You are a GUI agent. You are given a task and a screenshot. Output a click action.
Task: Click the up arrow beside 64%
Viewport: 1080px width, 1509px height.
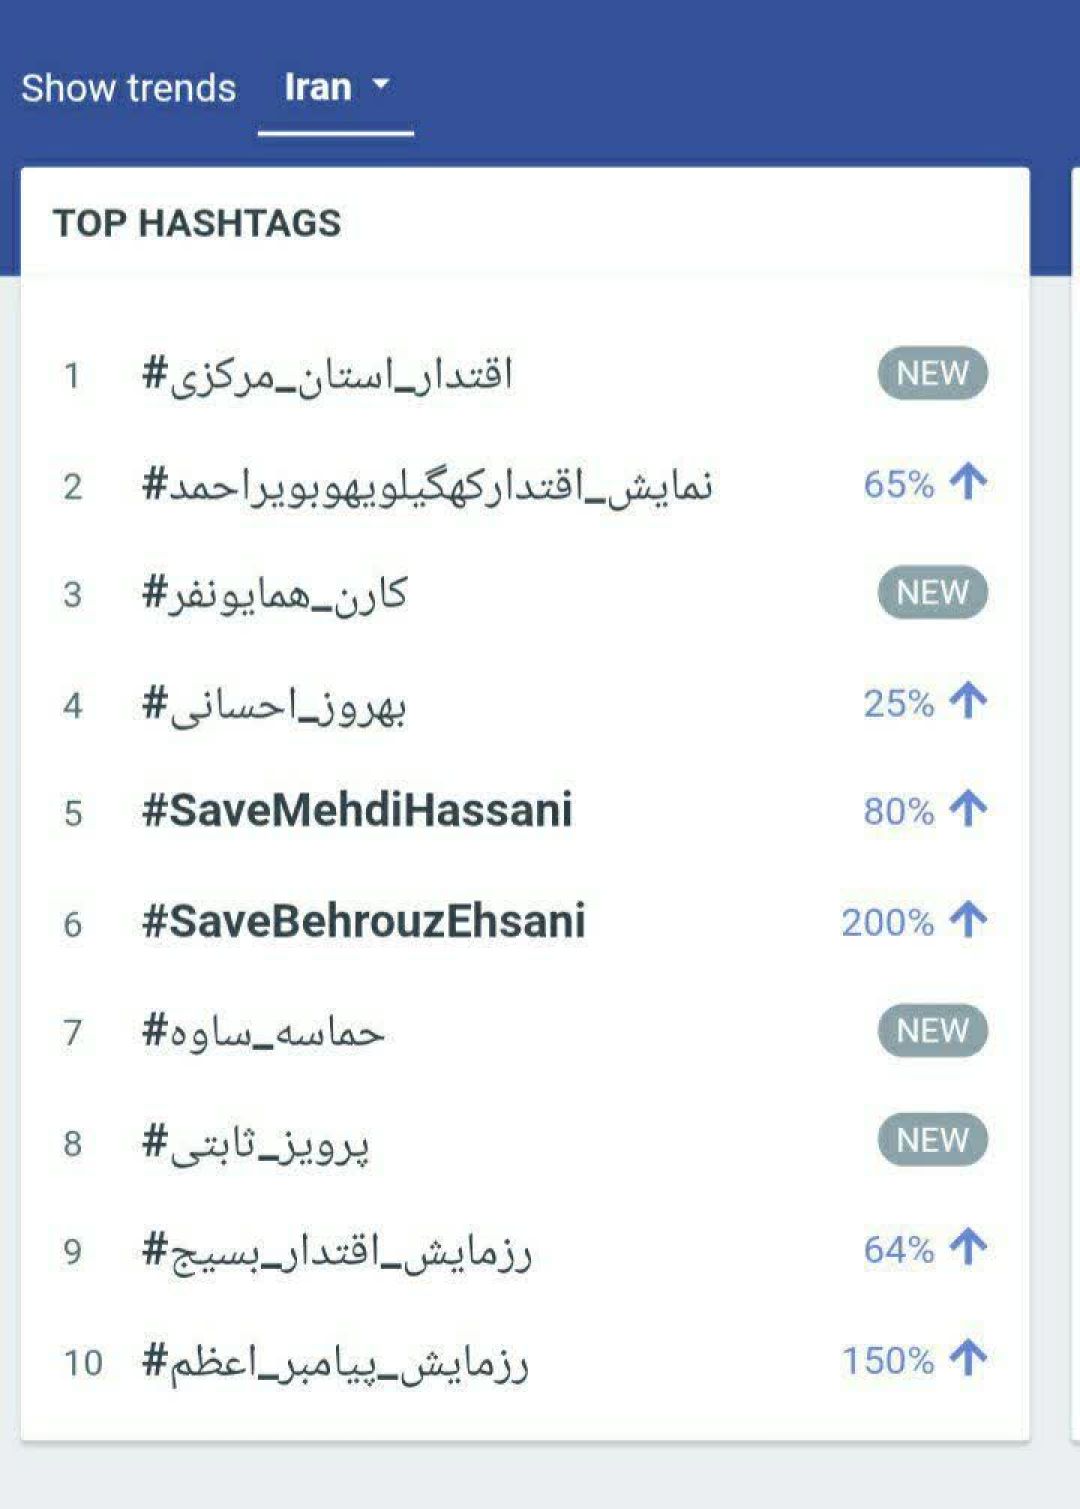tap(968, 1247)
